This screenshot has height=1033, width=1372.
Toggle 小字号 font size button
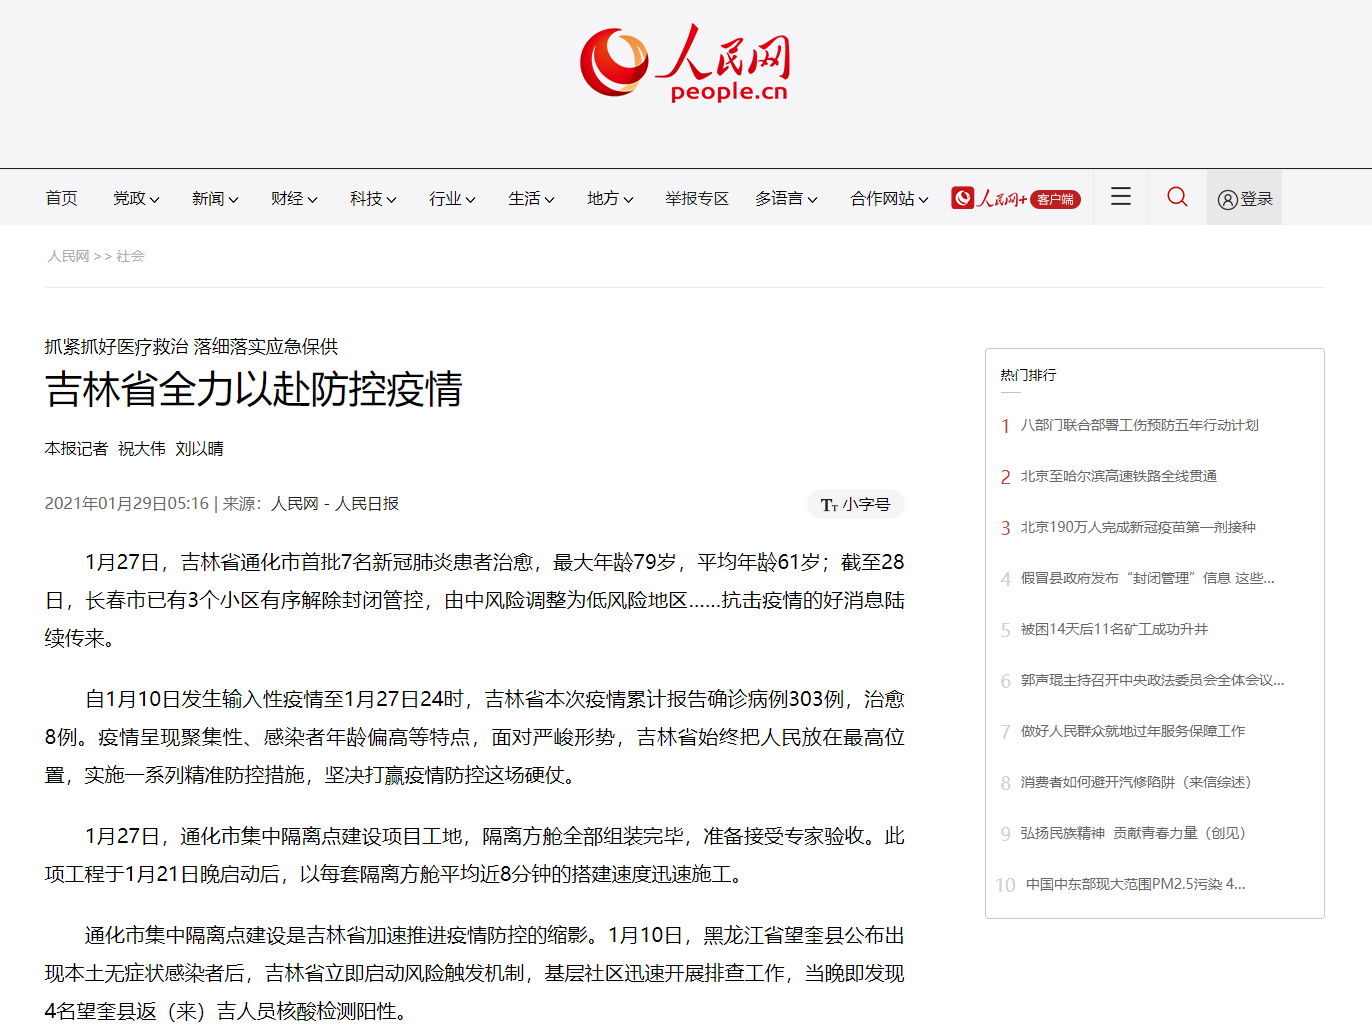856,504
